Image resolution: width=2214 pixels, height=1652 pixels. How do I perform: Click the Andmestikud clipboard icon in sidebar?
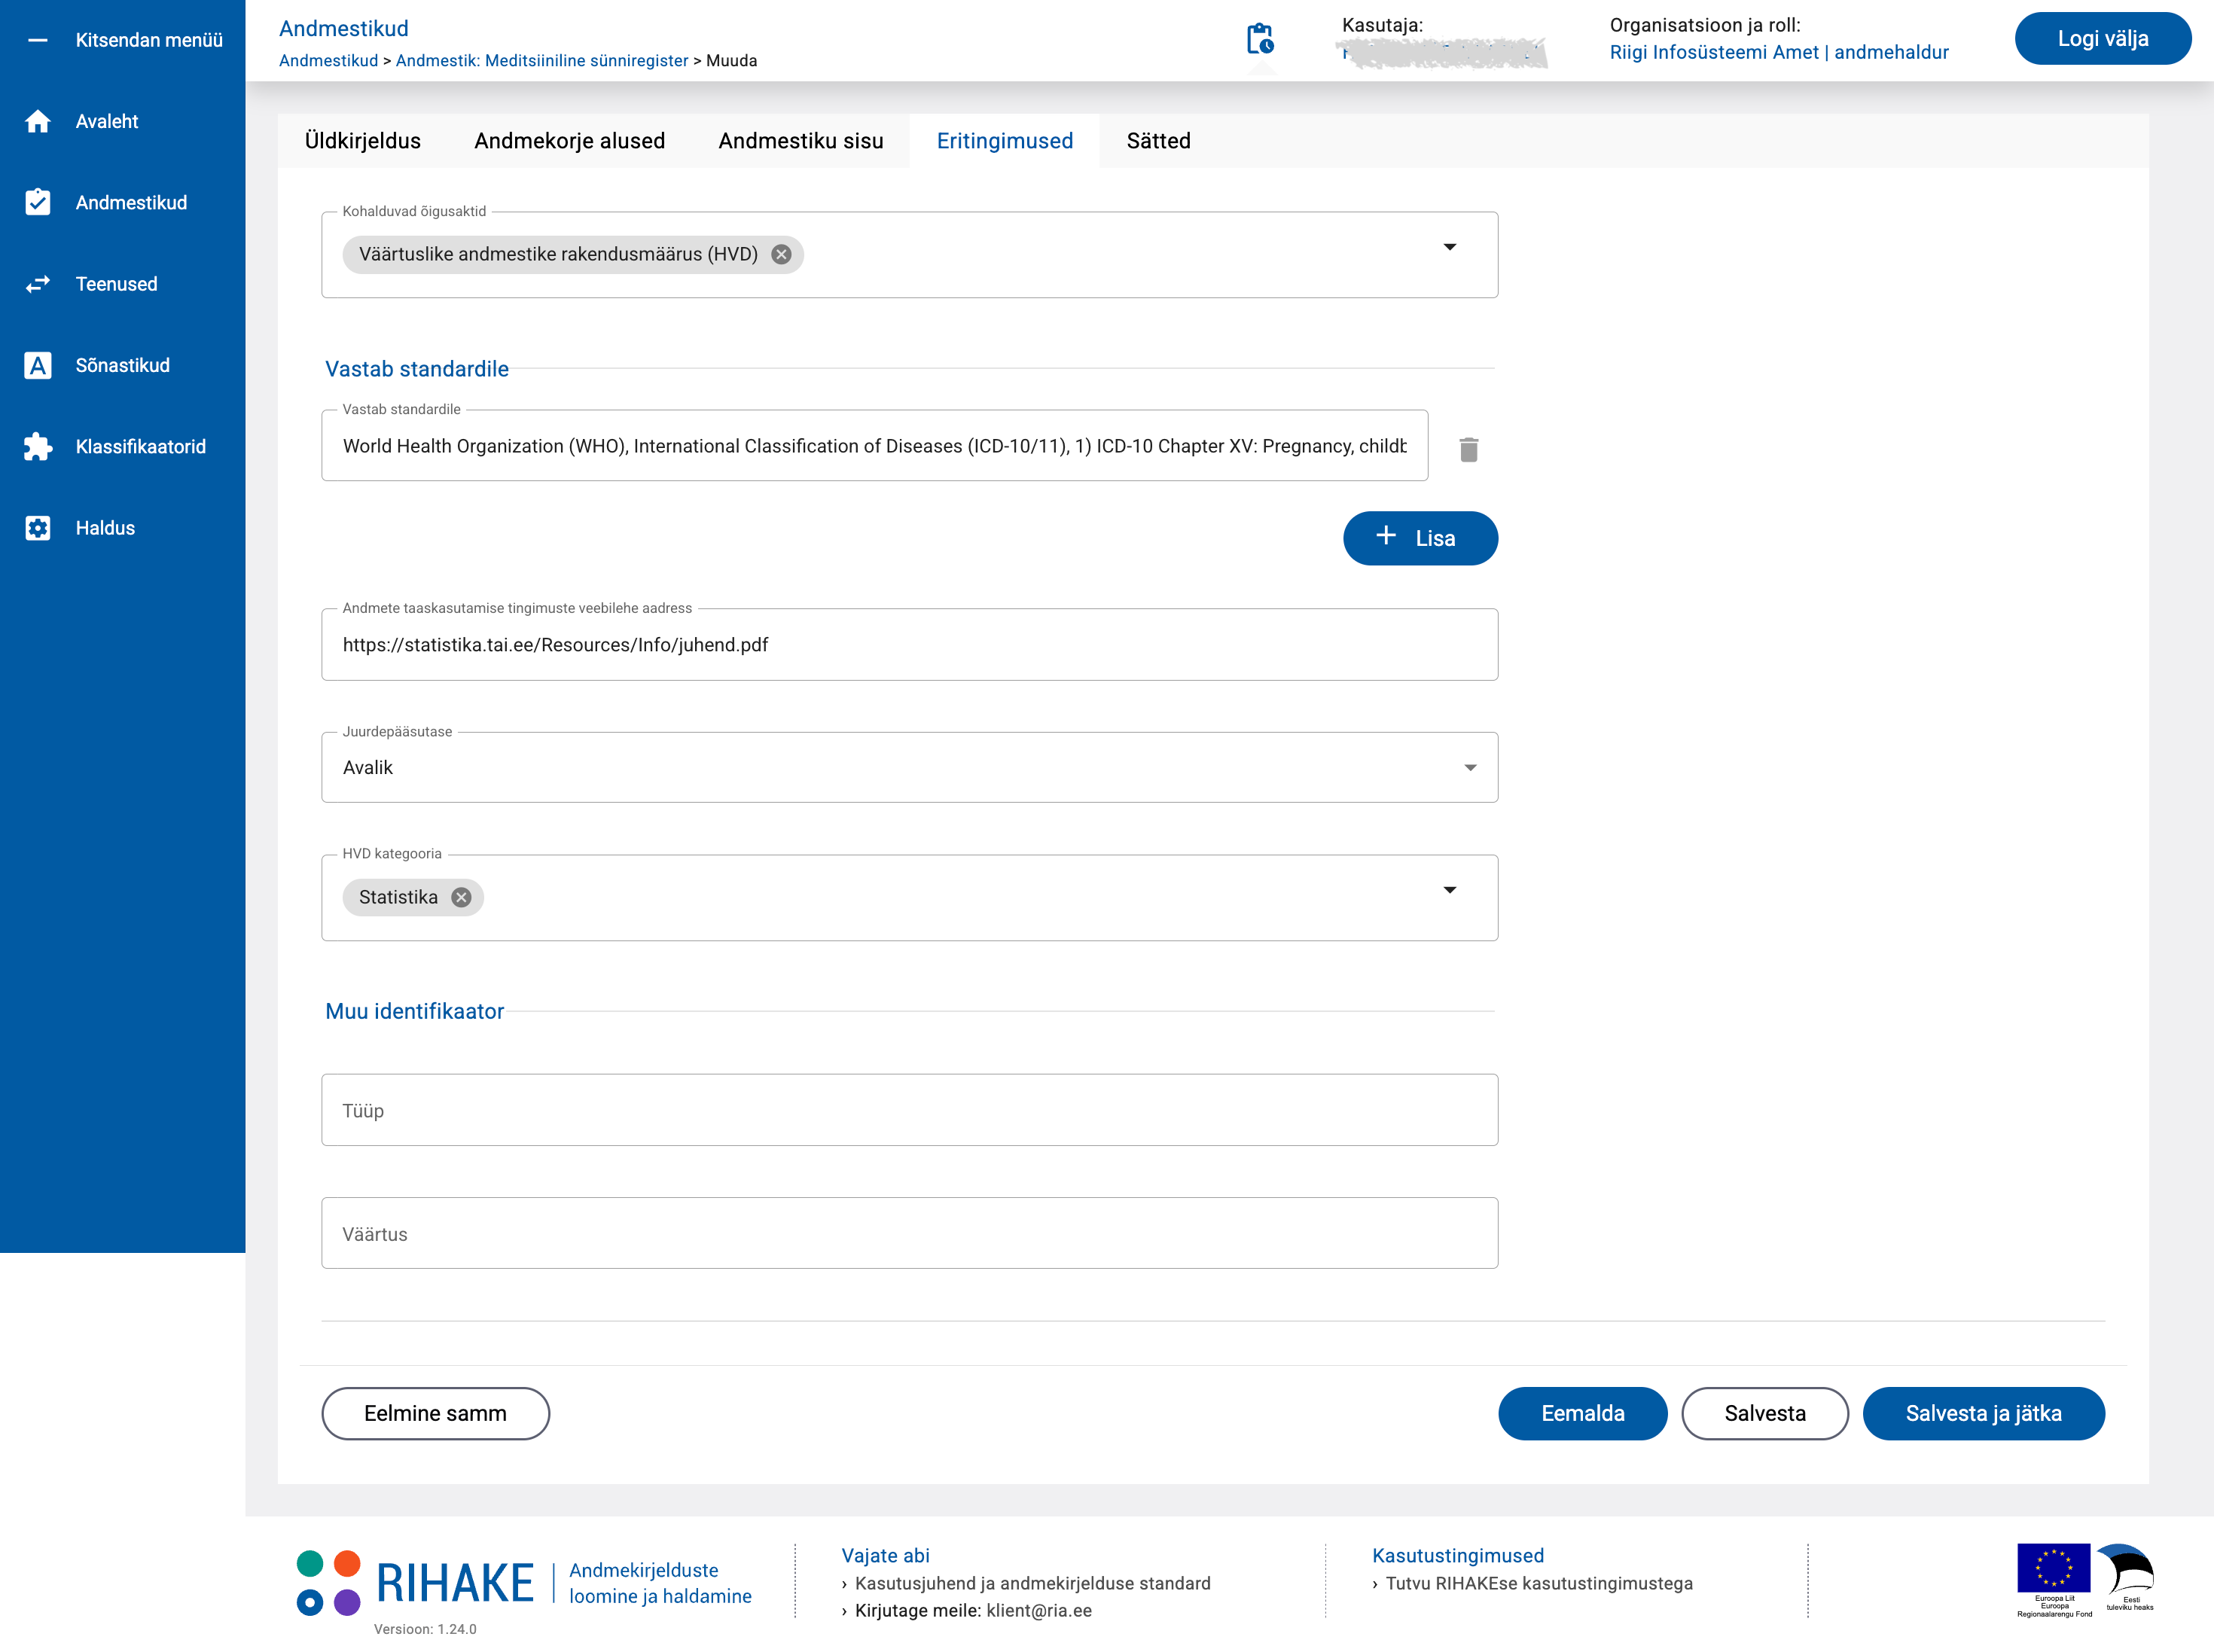38,202
